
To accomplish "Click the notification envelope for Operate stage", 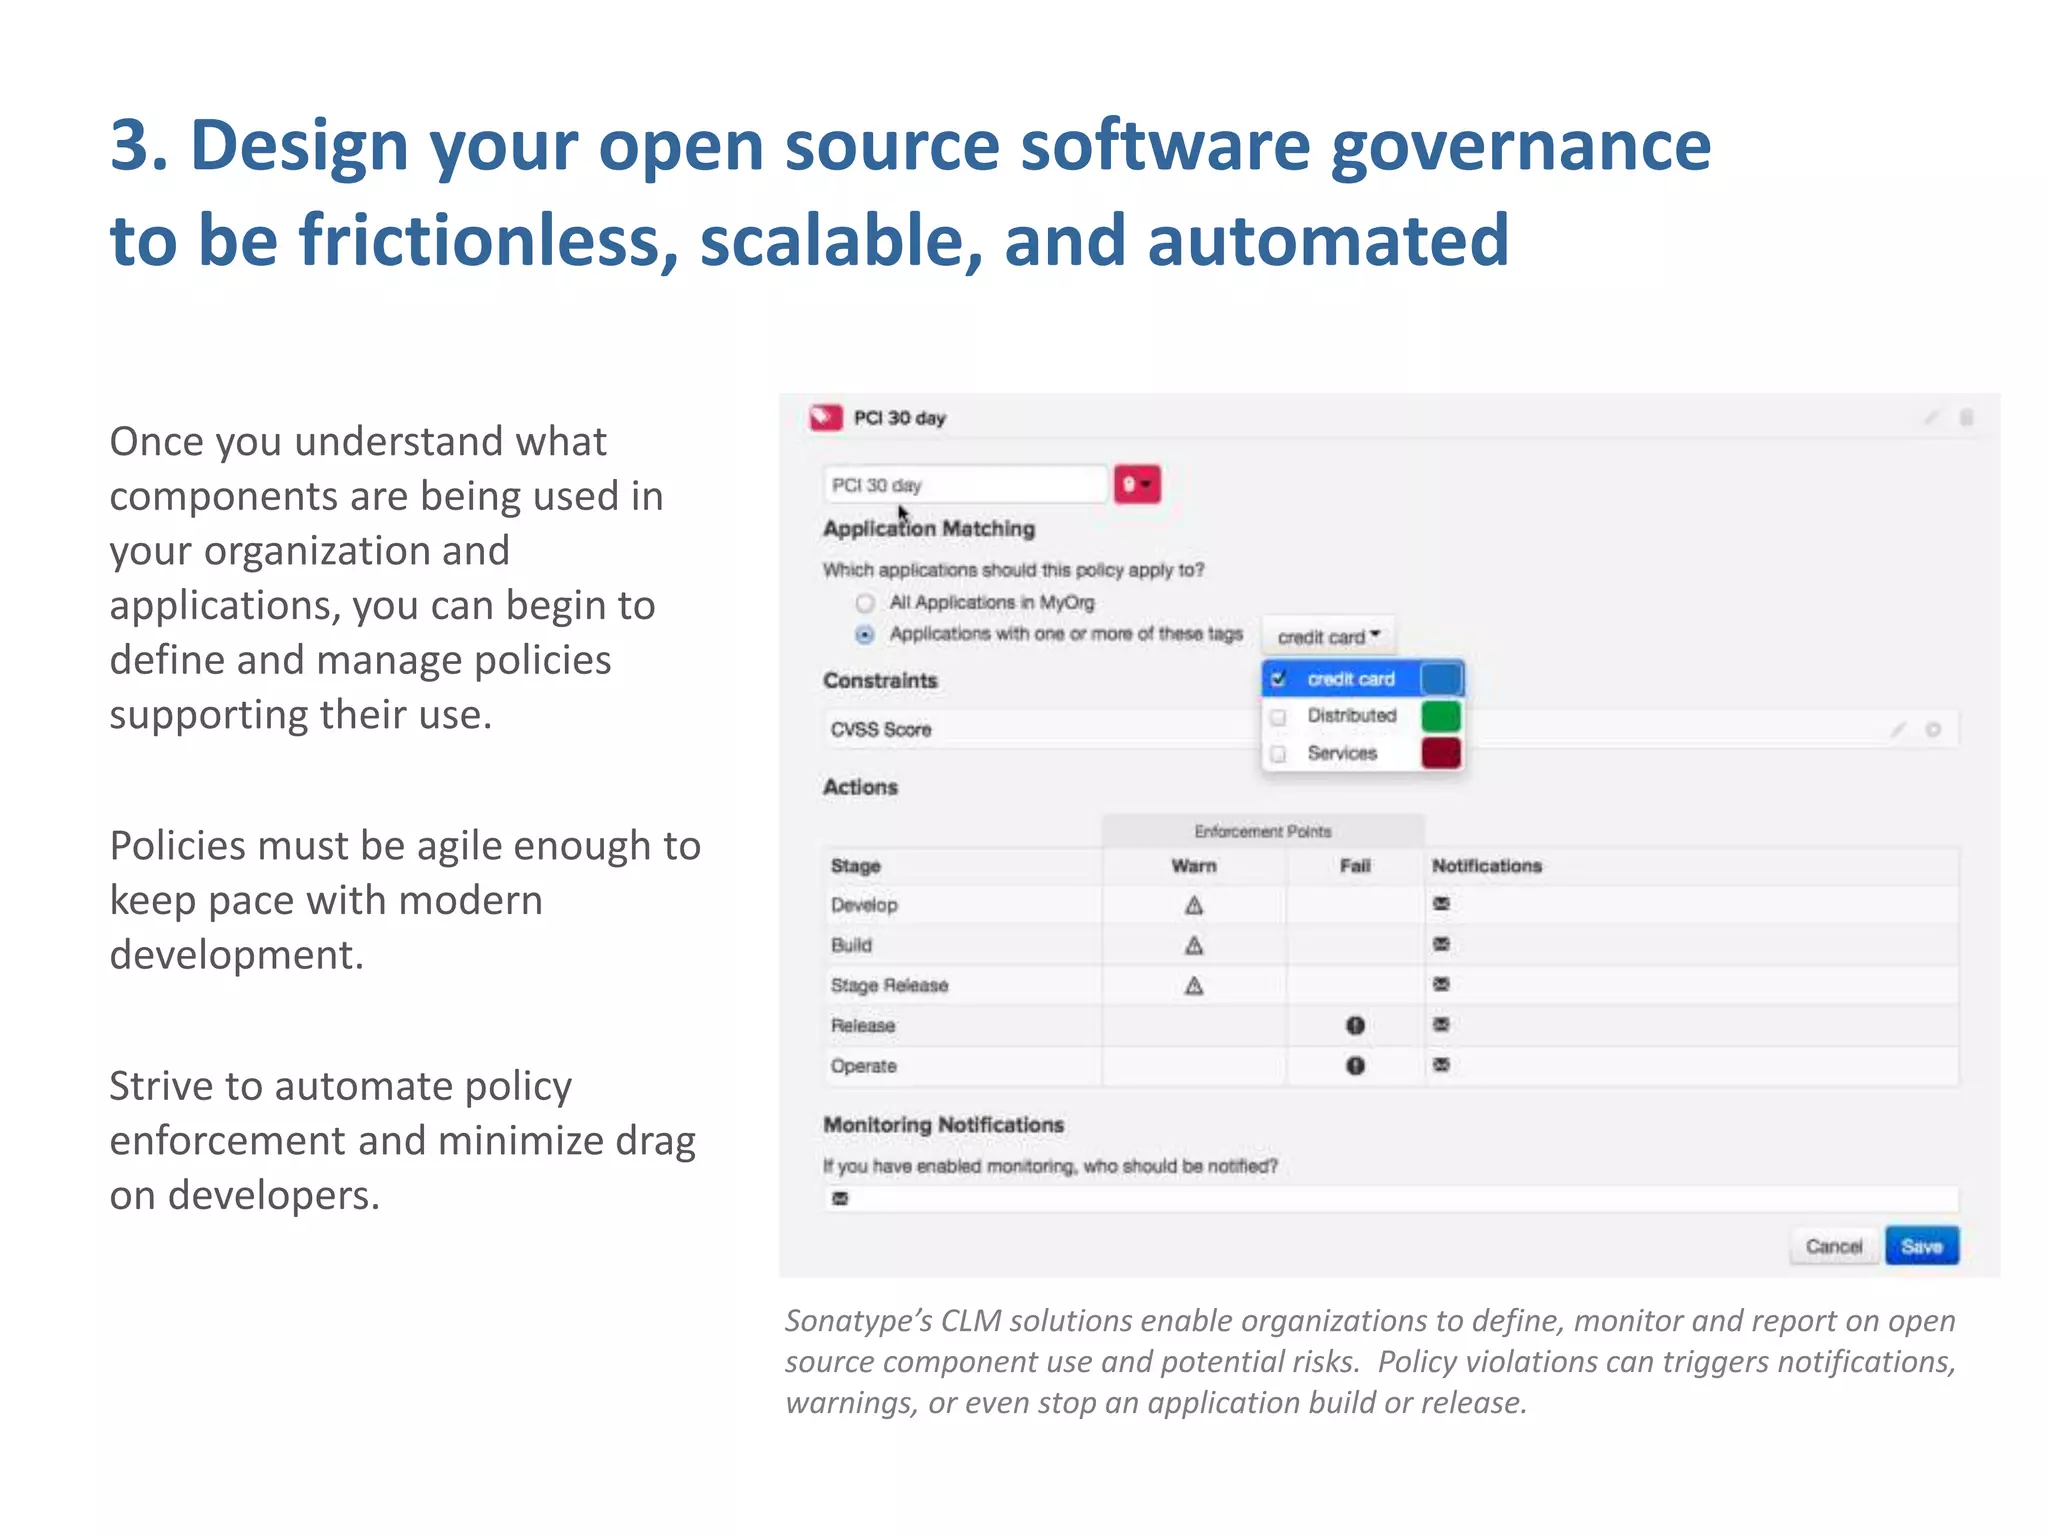I will (1441, 1065).
